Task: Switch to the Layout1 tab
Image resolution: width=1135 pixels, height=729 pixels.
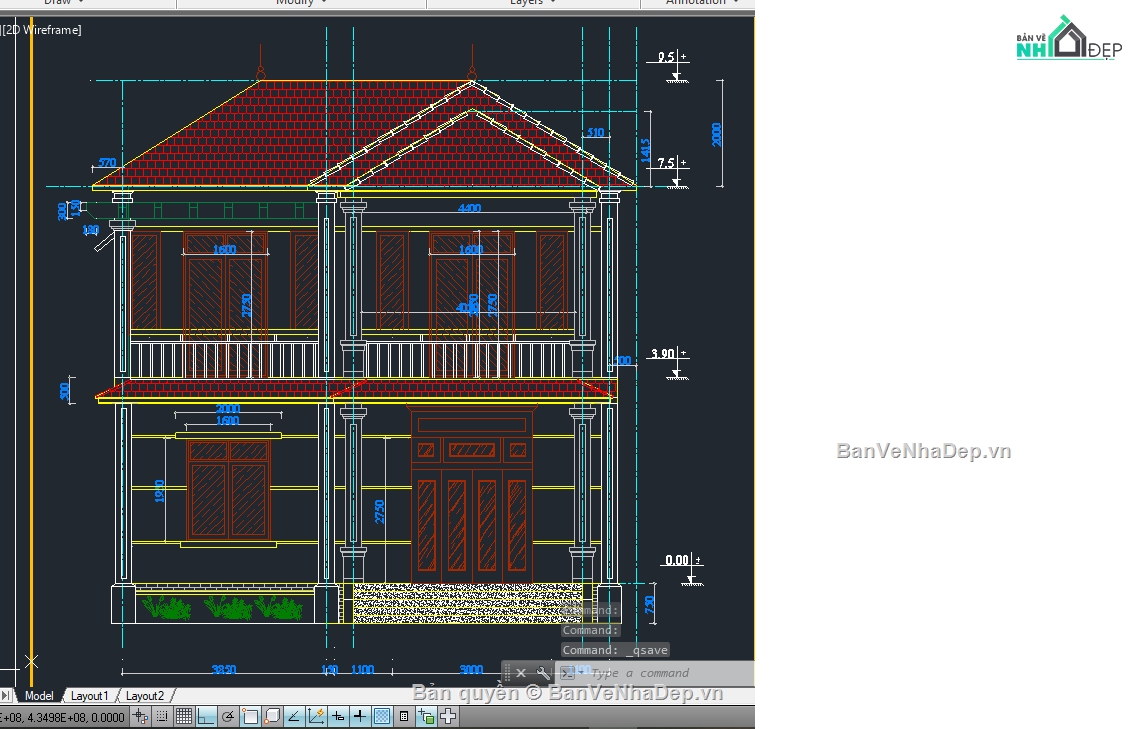Action: click(89, 696)
